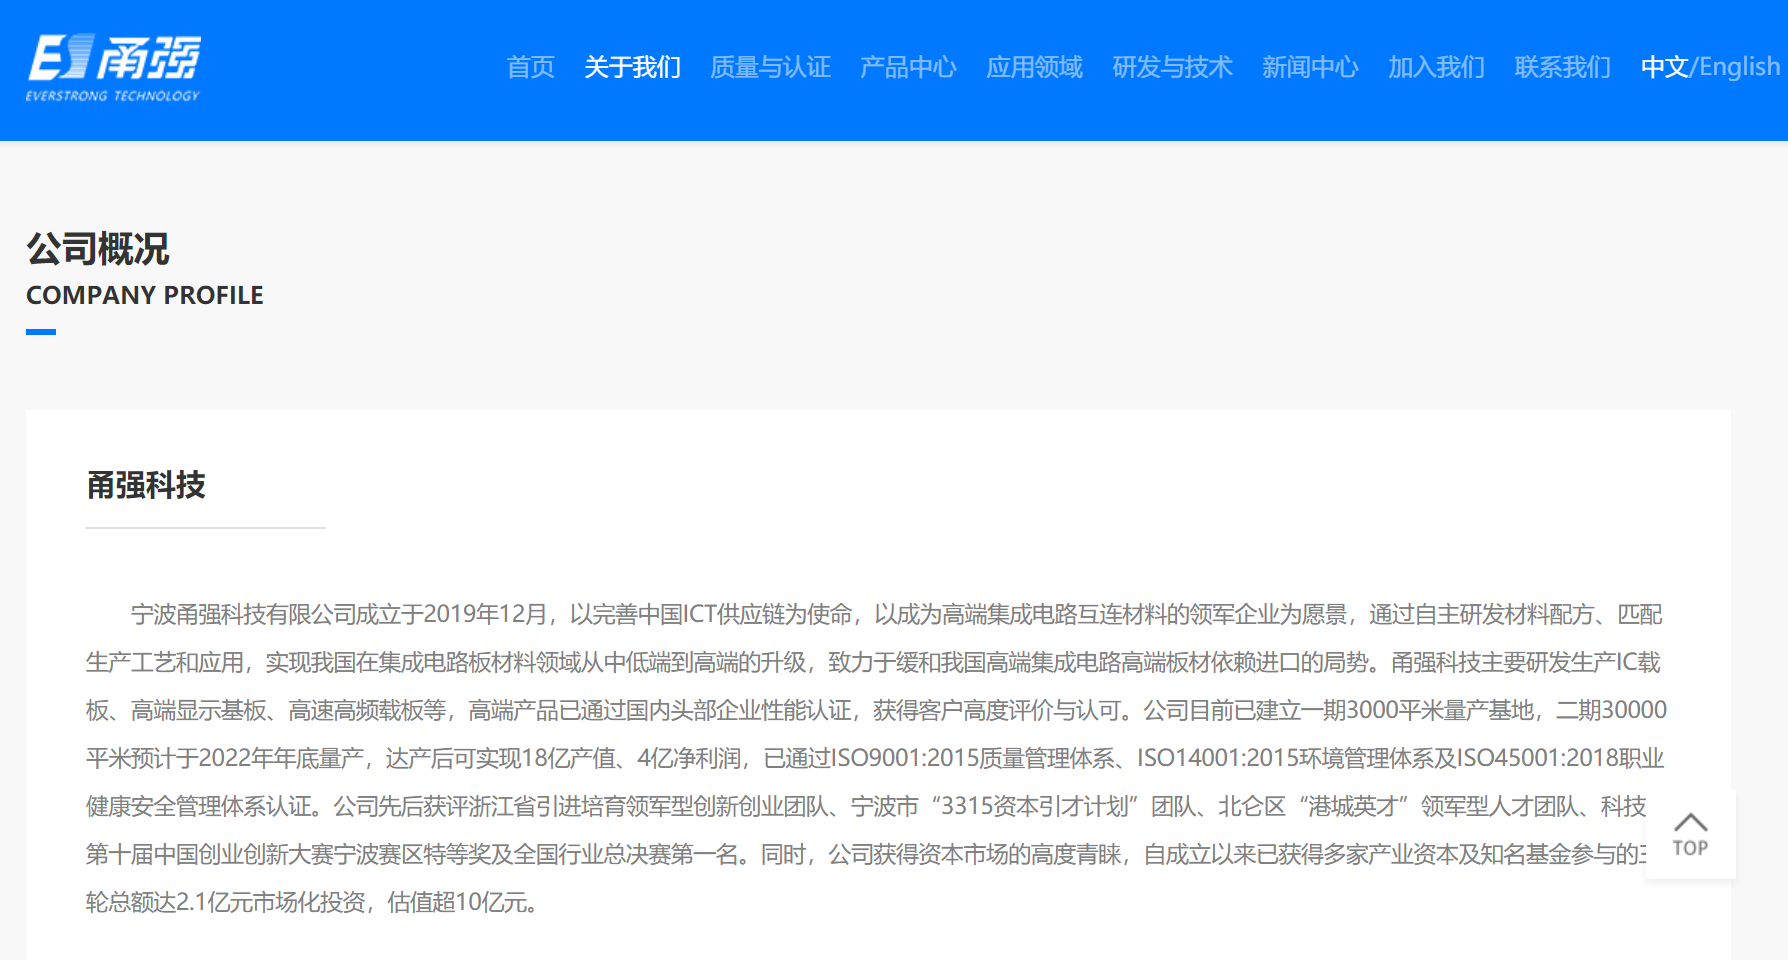The image size is (1788, 960).
Task: Open the 新闻中心 navigation item
Action: [1310, 67]
